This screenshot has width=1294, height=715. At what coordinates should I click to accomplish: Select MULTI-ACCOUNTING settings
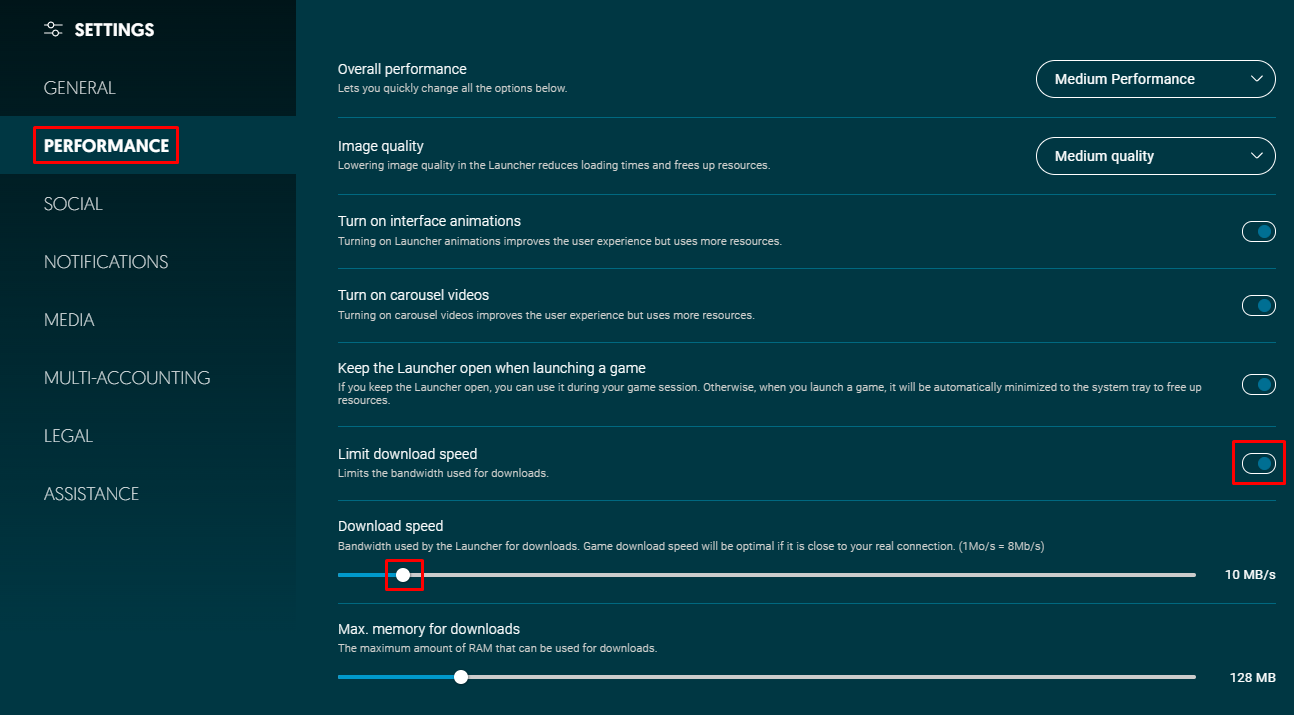[x=126, y=377]
